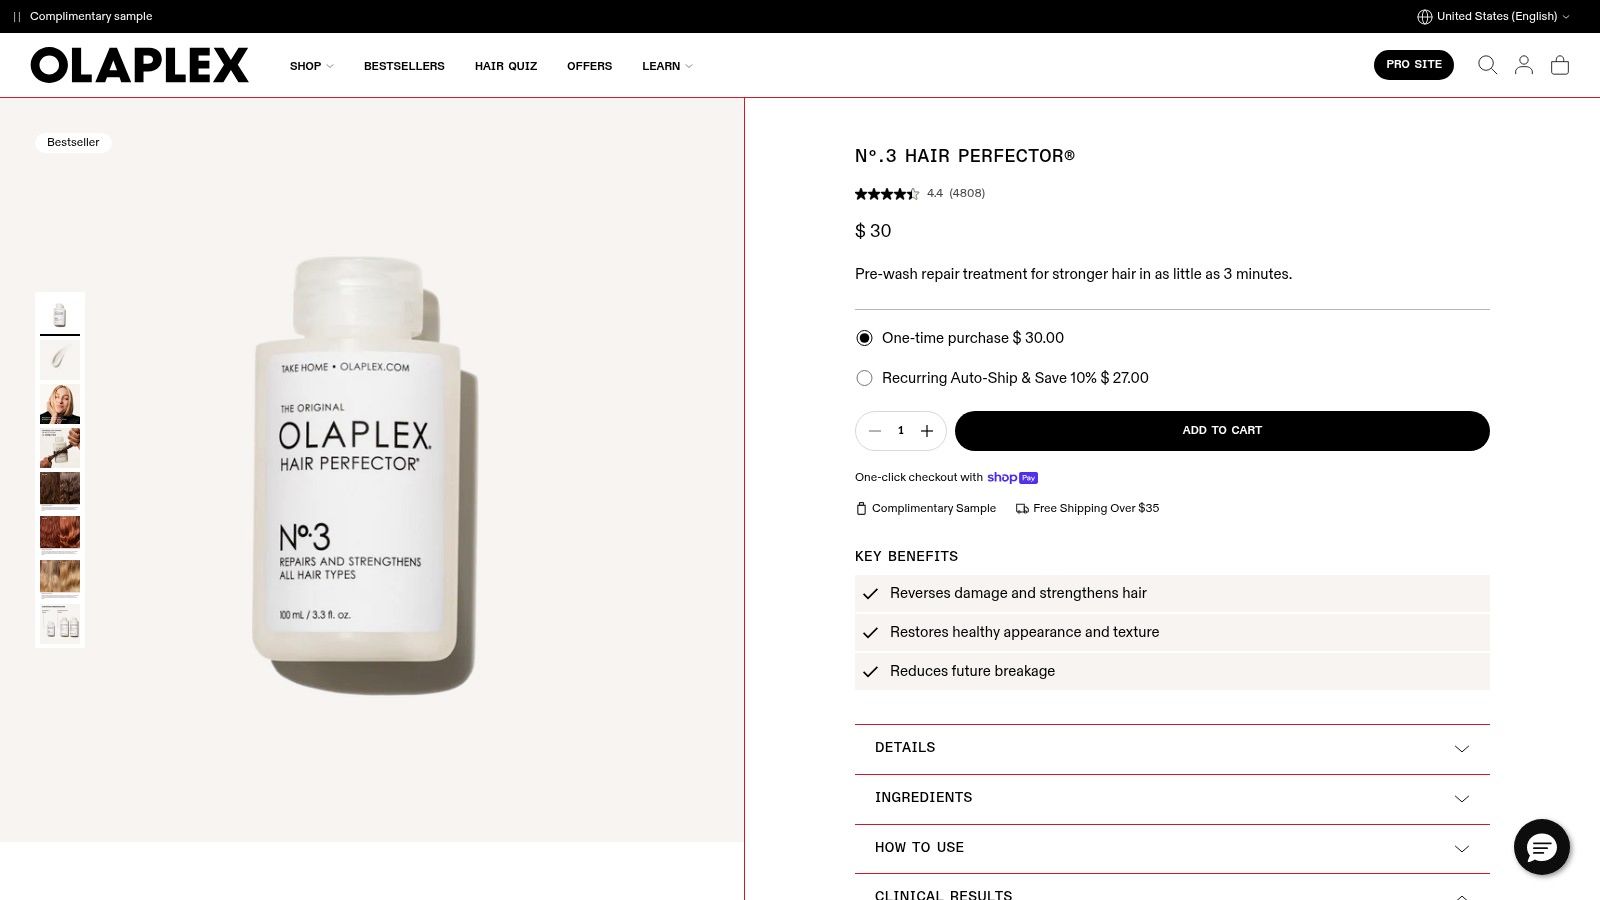Visit the Pro Site

click(1413, 65)
